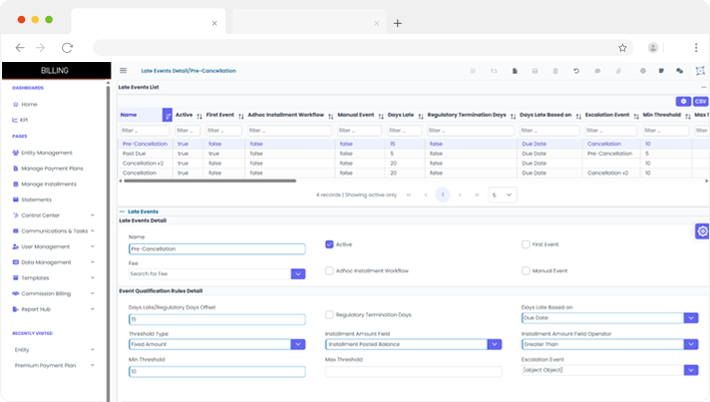The height and width of the screenshot is (402, 710).
Task: Click the Min Threshold input field
Action: (x=217, y=372)
